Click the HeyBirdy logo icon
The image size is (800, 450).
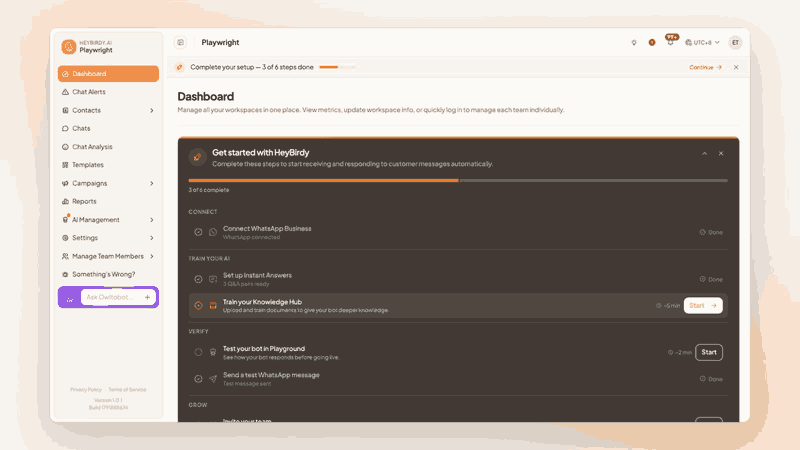pos(69,46)
